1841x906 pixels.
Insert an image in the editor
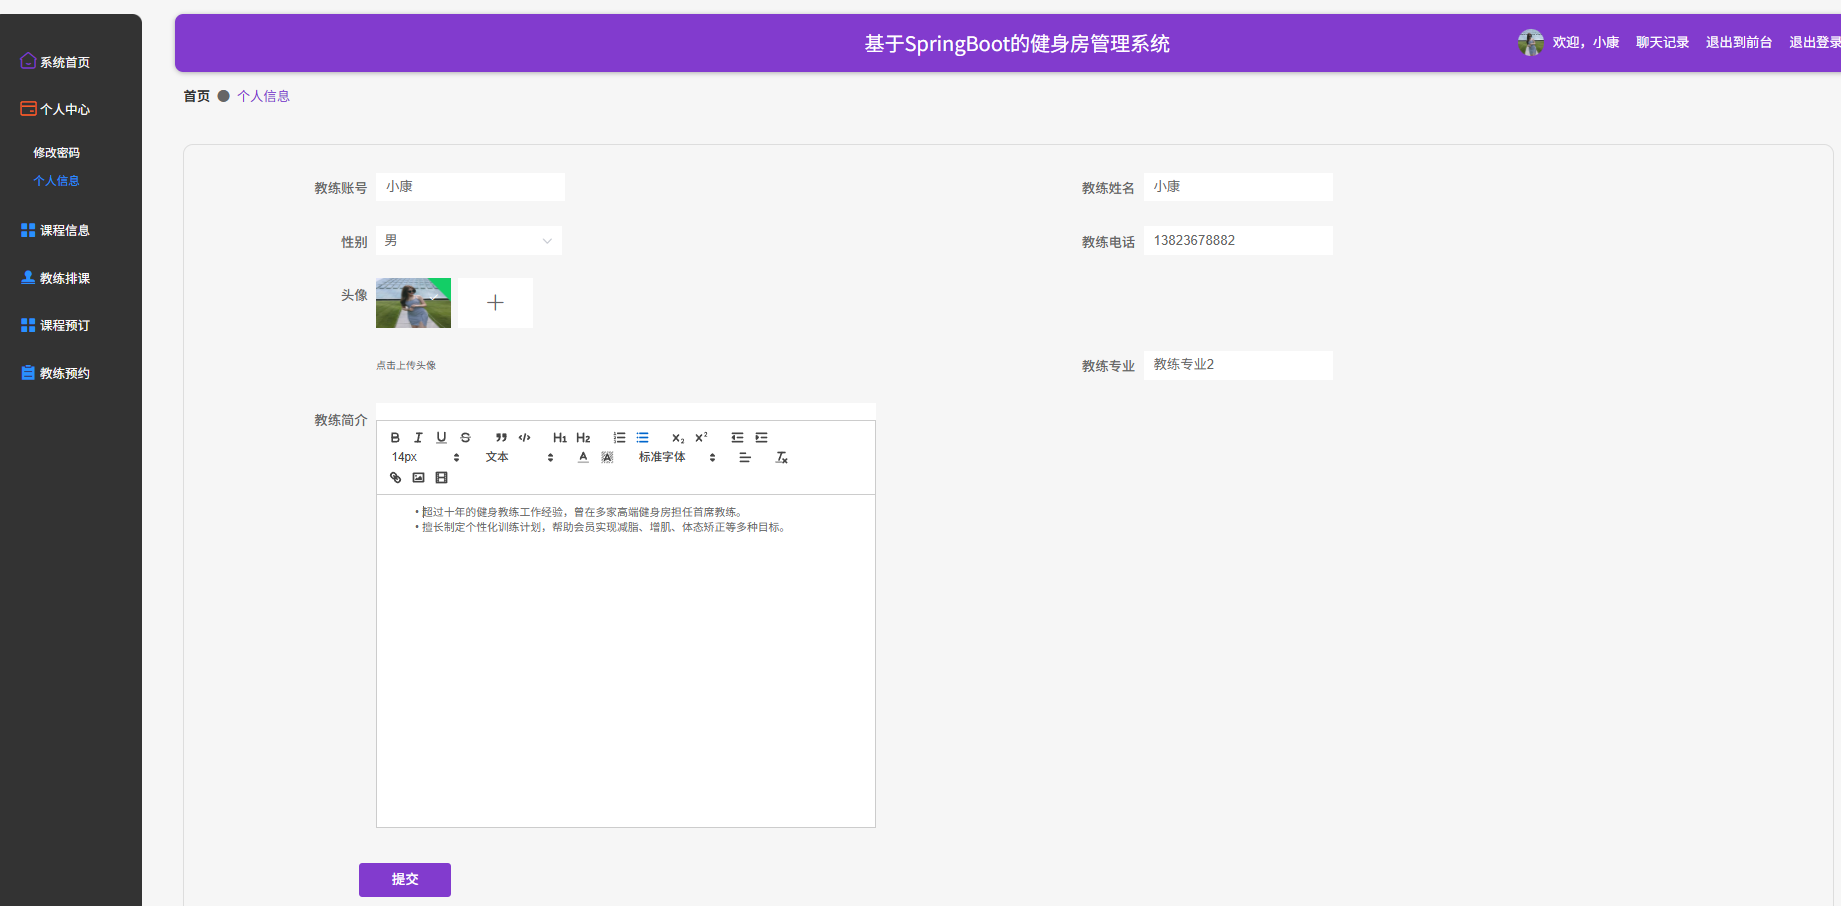418,478
